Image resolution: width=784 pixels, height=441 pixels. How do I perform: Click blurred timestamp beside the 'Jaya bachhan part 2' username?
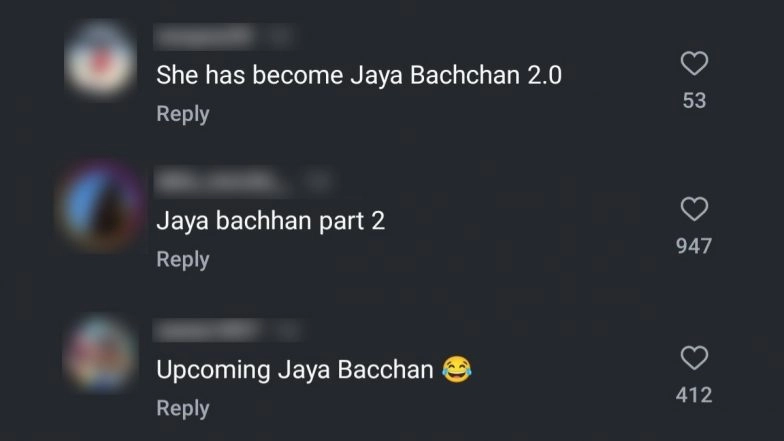(318, 182)
